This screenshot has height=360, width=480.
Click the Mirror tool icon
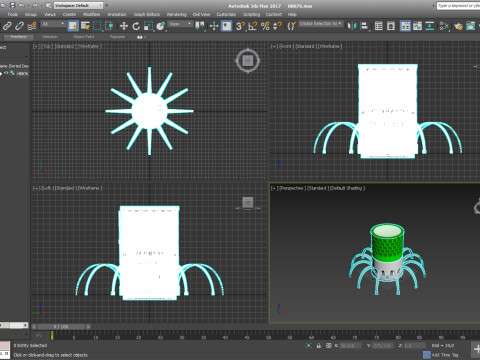352,26
